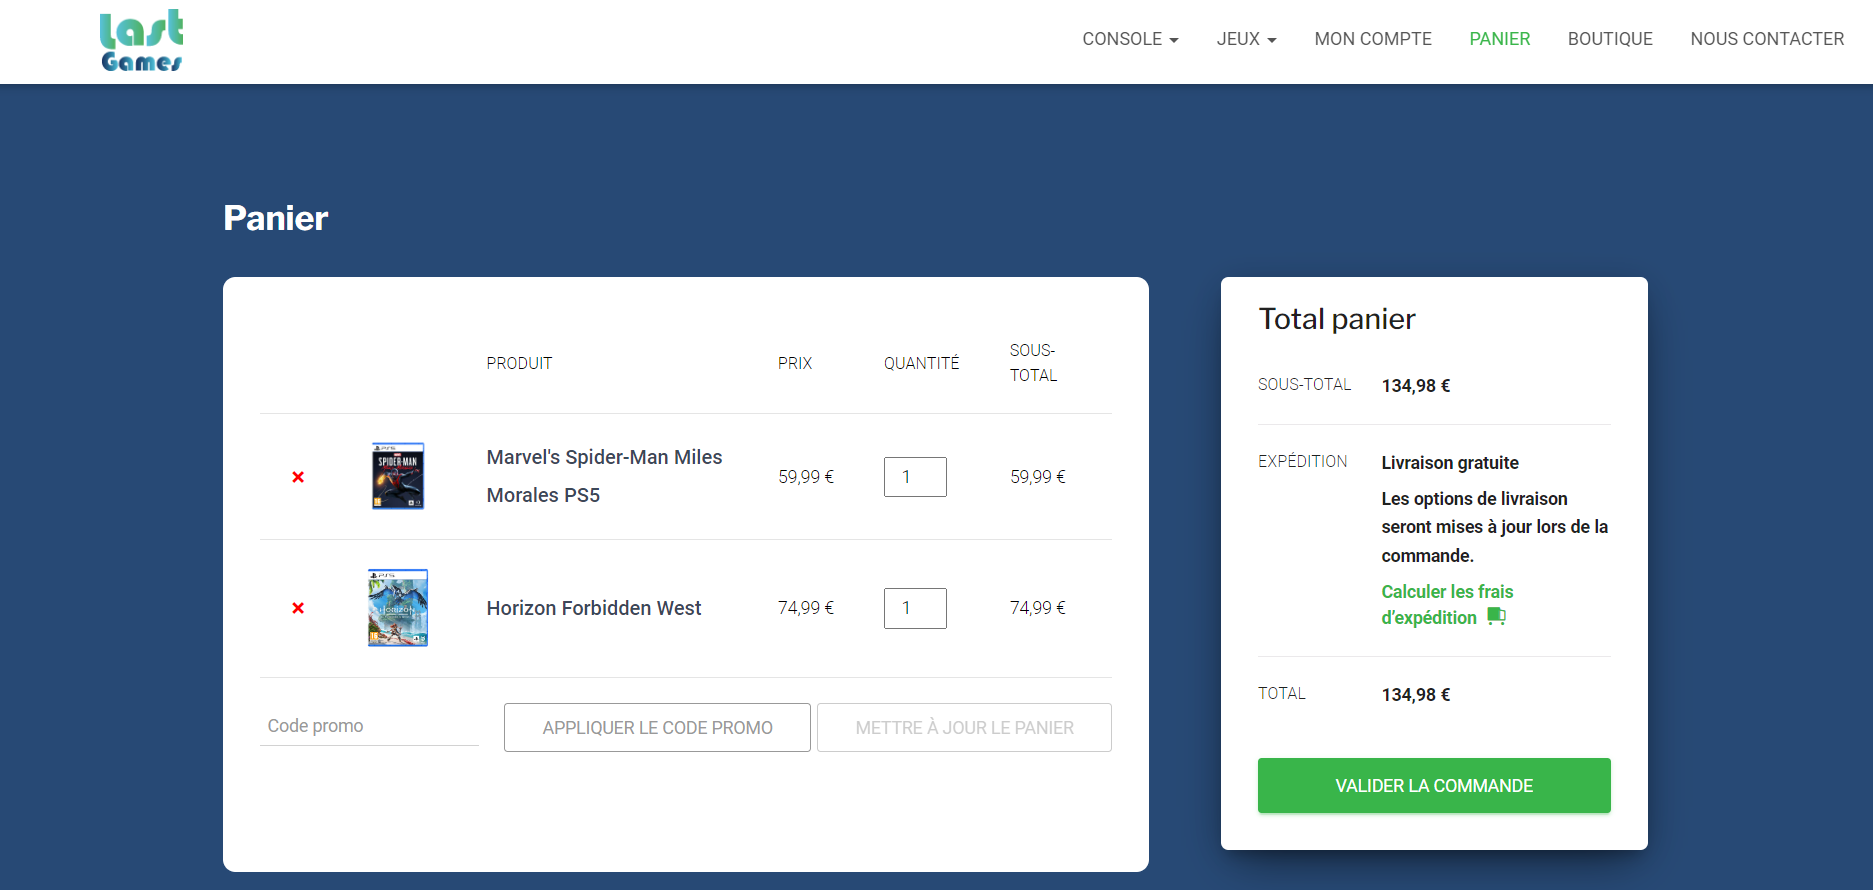Remove Horizon Forbidden West from cart
This screenshot has height=890, width=1873.
pos(298,608)
